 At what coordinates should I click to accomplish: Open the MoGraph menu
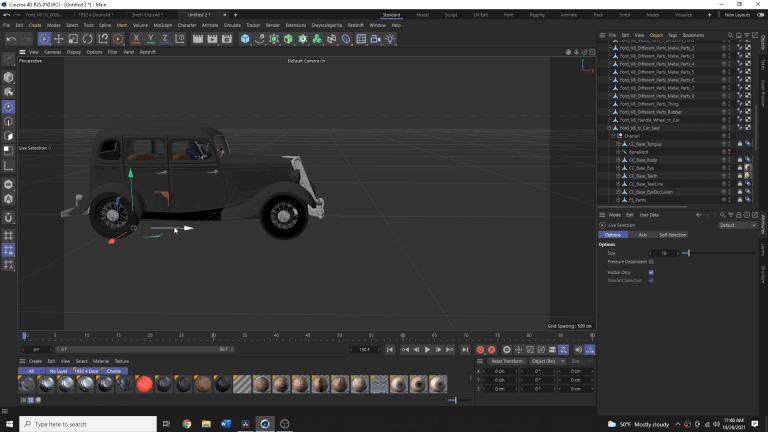(x=162, y=25)
